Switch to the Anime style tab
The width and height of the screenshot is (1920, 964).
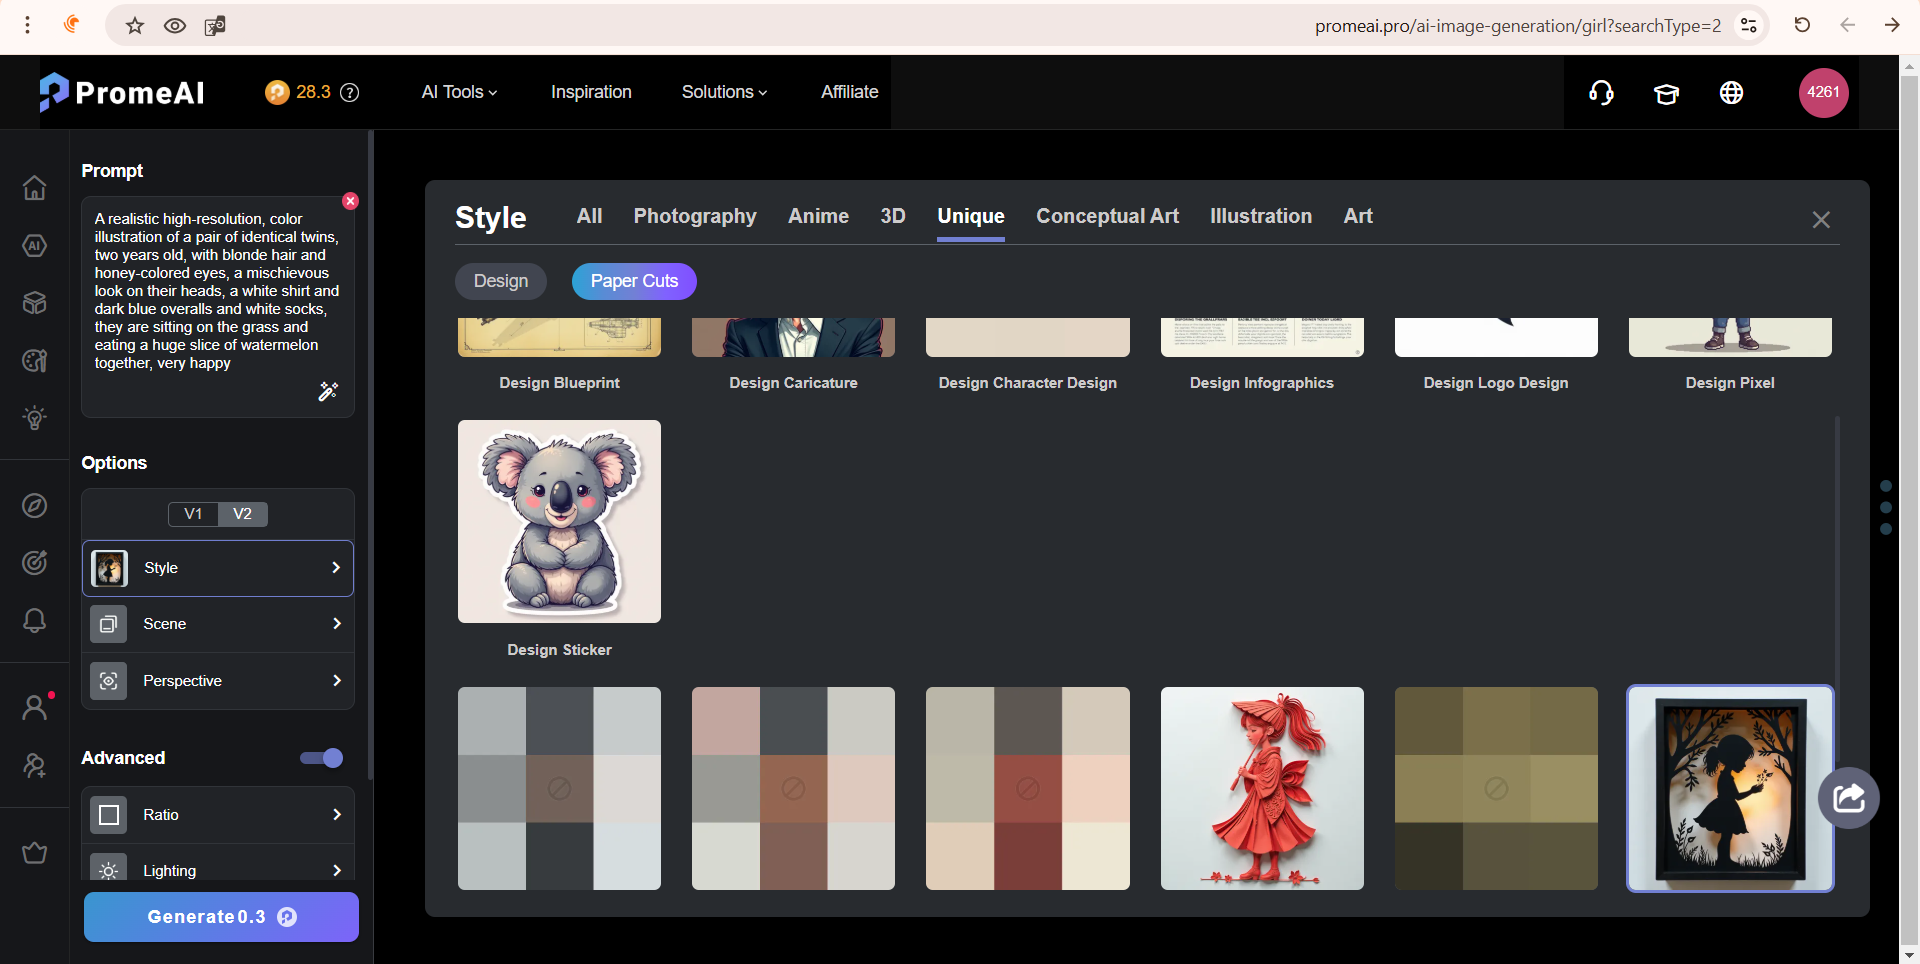(x=818, y=216)
